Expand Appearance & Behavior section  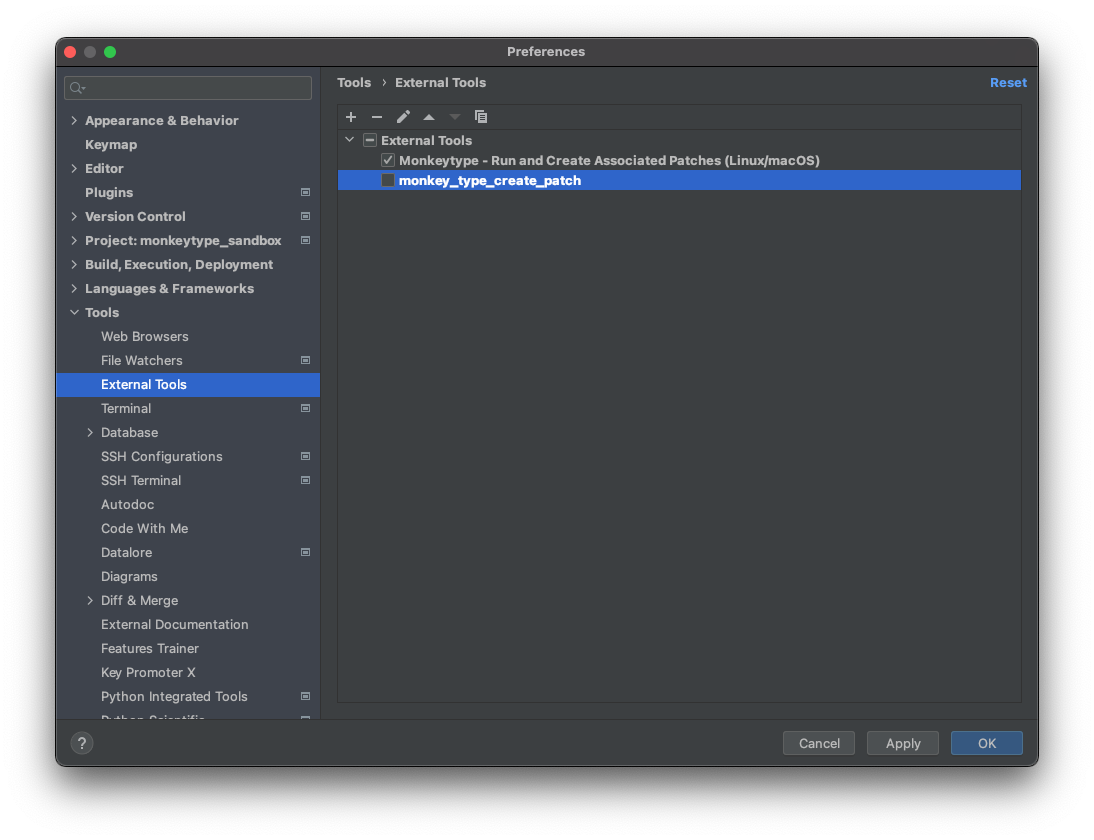pos(74,121)
